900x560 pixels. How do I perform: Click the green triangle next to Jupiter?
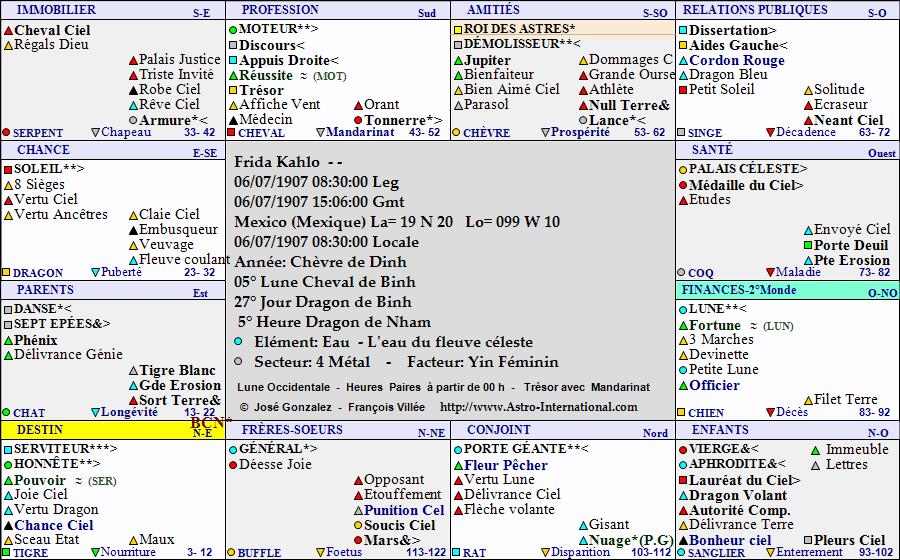pos(457,60)
